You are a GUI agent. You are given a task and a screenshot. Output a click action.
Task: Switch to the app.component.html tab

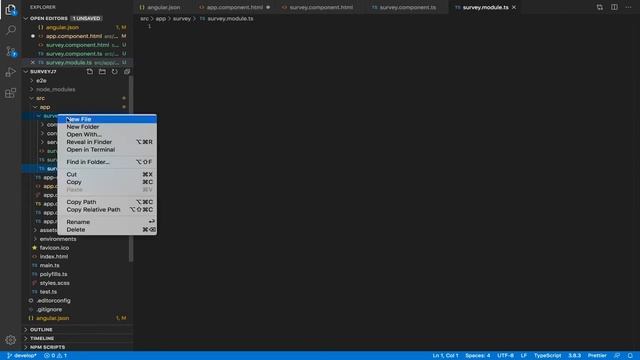[234, 7]
